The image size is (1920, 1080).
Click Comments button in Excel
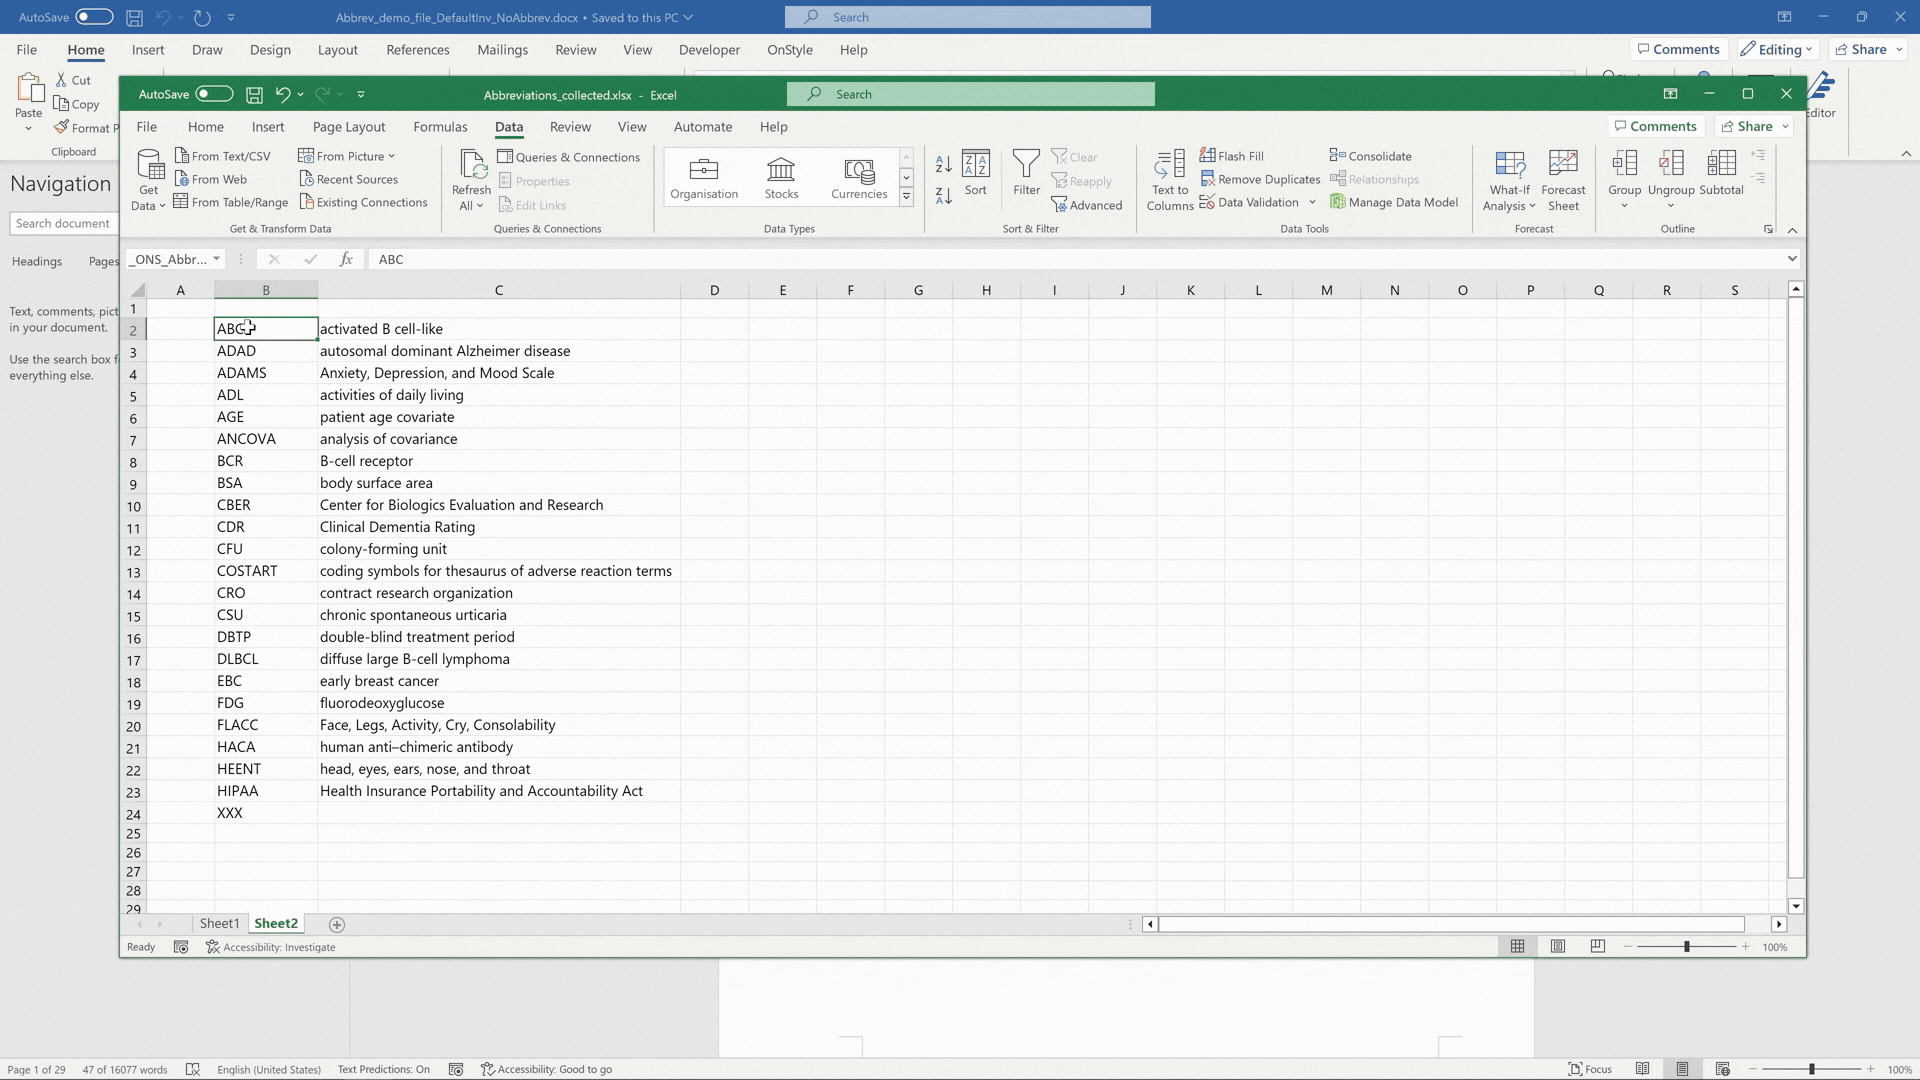click(1656, 126)
